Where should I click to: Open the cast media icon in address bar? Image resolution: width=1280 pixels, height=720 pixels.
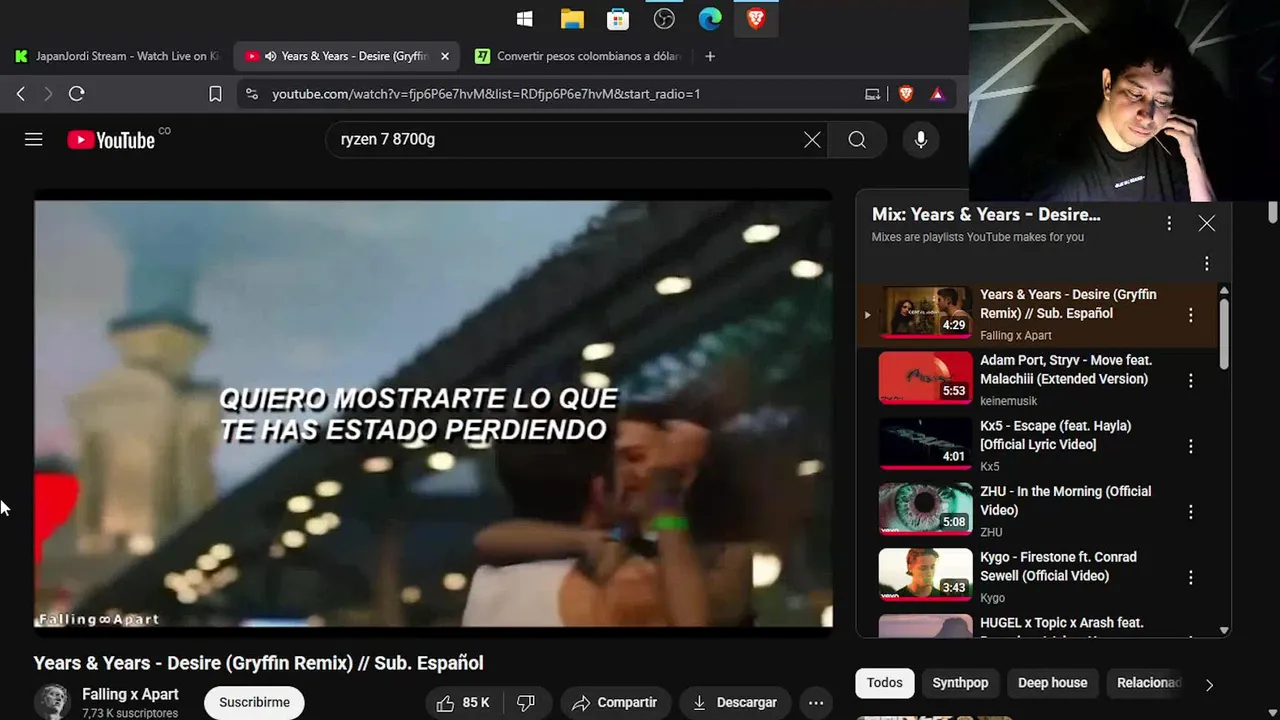[873, 94]
